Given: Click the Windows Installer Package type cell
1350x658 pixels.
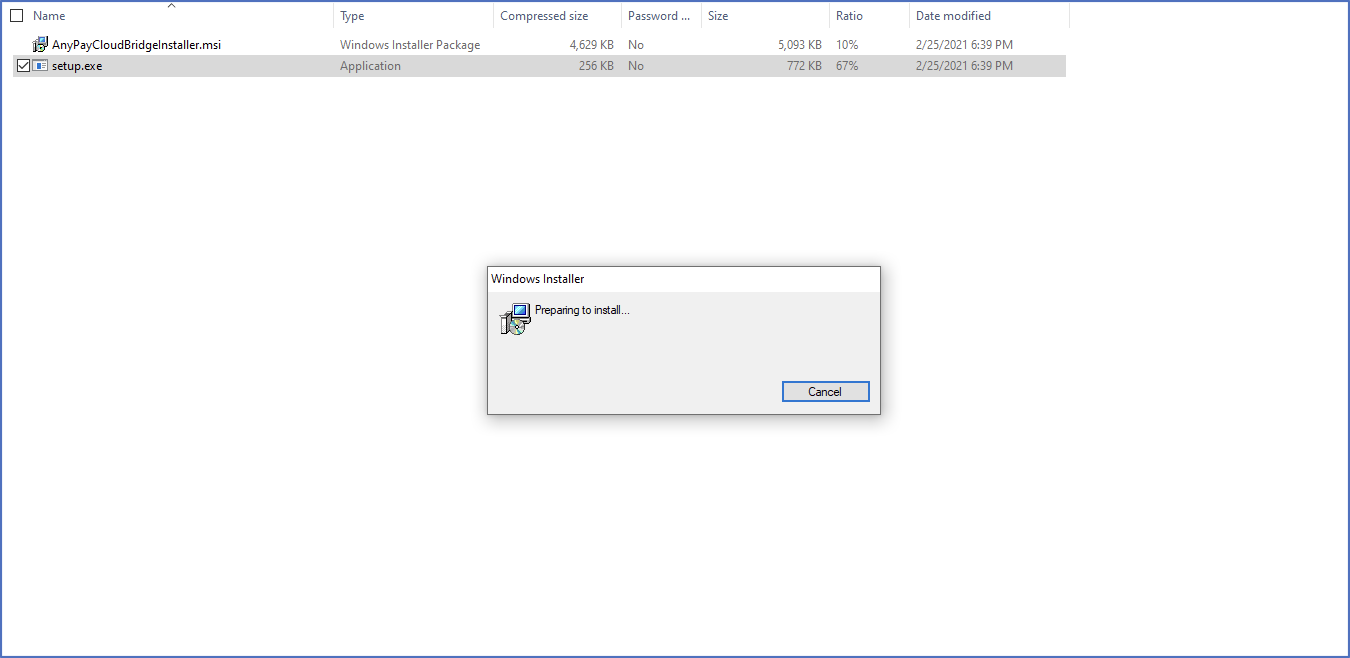Looking at the screenshot, I should tap(410, 45).
